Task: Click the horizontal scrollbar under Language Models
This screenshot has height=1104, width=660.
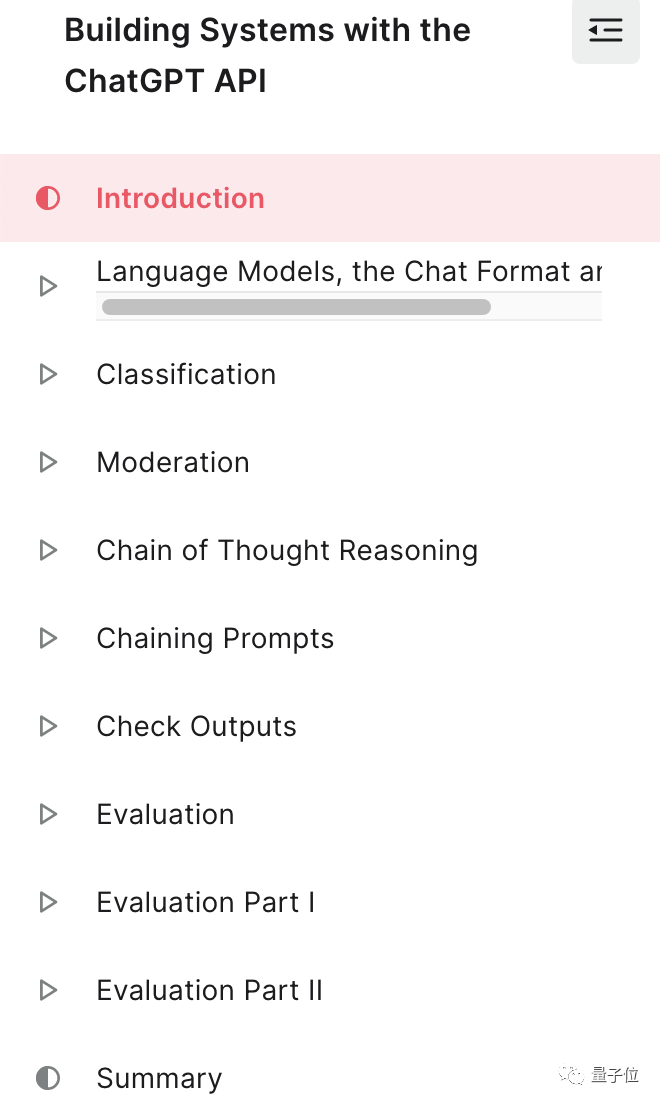Action: tap(296, 307)
